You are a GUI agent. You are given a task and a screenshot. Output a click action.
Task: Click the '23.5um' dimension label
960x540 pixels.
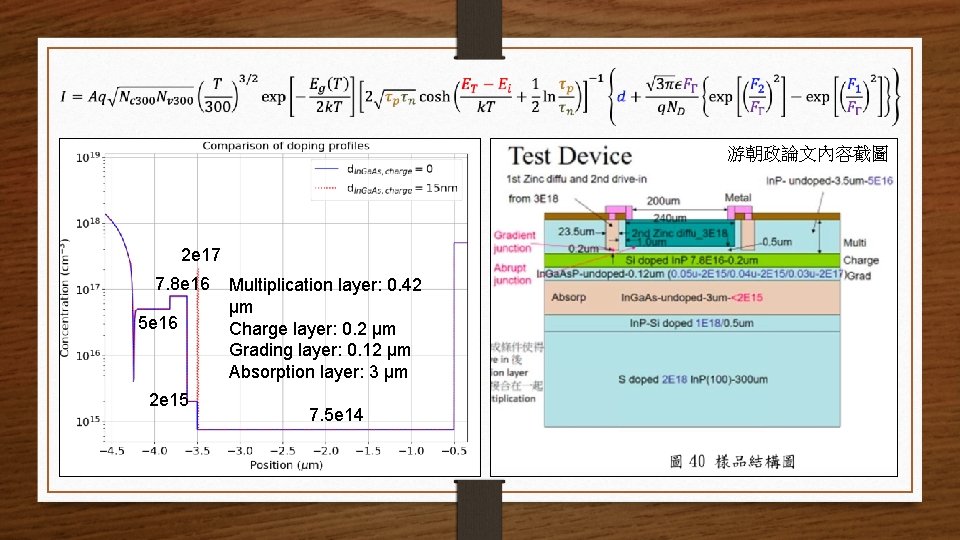pos(576,231)
